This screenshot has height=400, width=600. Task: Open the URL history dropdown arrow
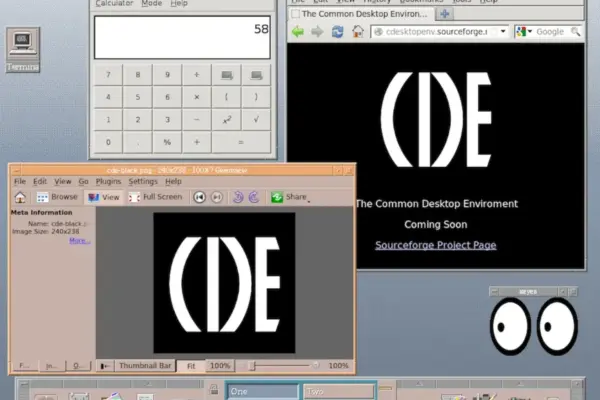point(503,32)
